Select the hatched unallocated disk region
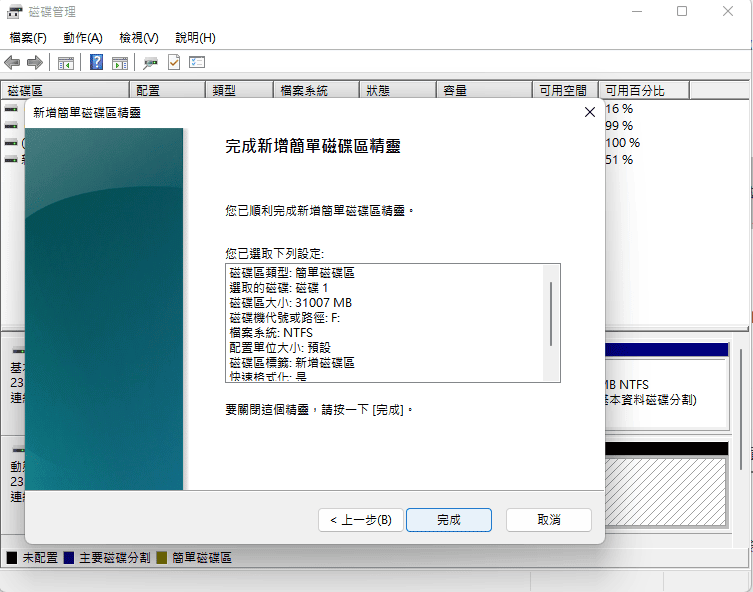The width and height of the screenshot is (753, 592). tap(667, 491)
